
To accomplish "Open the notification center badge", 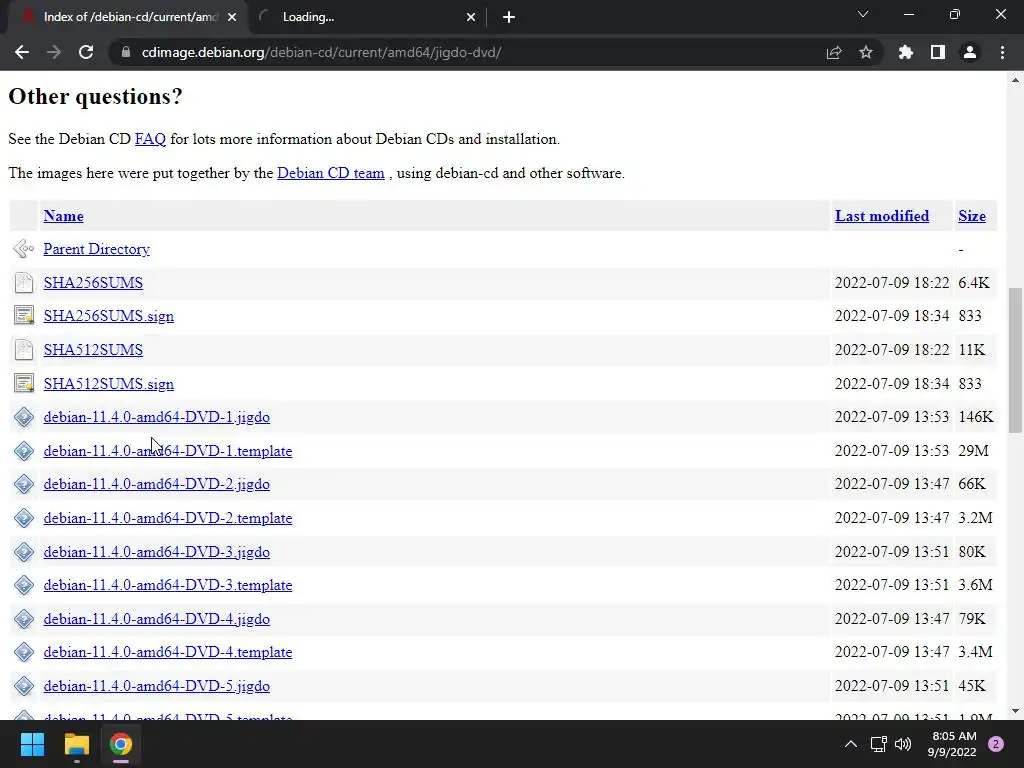I will point(996,744).
